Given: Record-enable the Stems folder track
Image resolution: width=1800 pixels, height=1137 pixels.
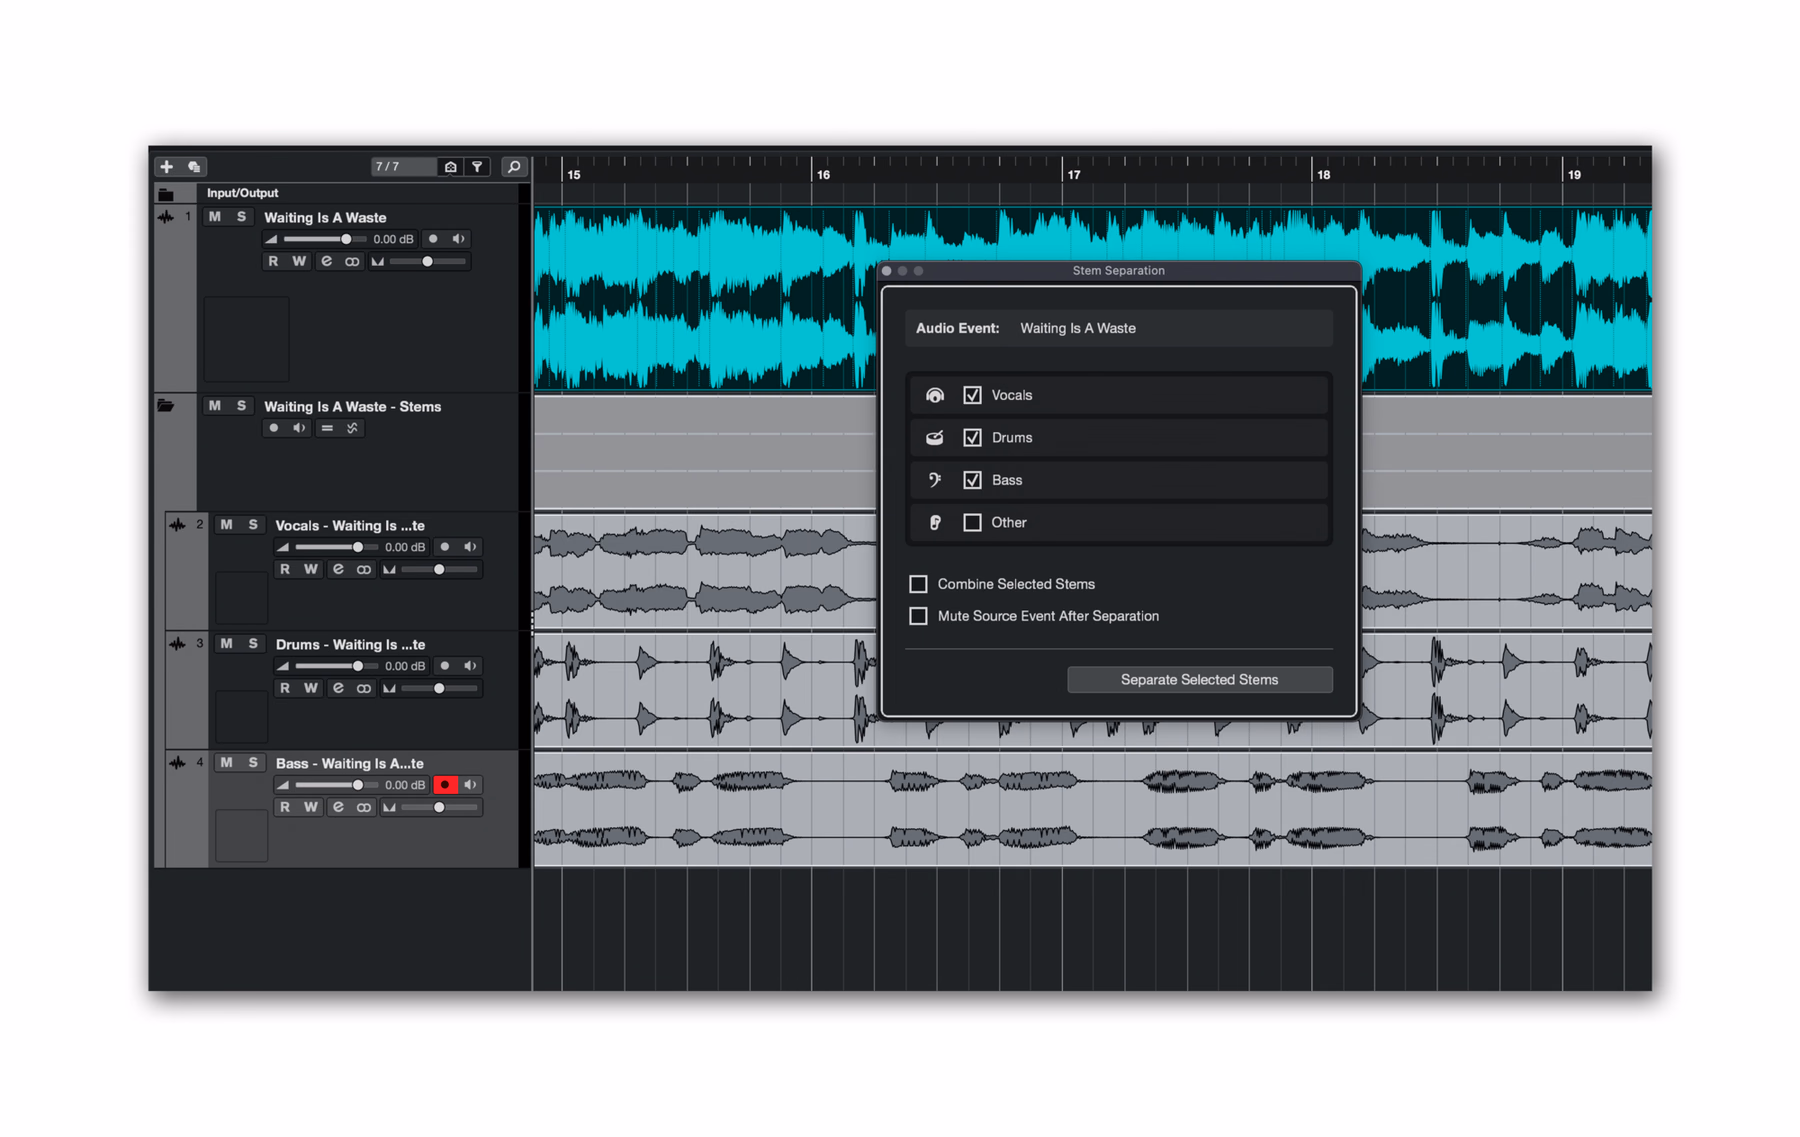Looking at the screenshot, I should [x=273, y=428].
